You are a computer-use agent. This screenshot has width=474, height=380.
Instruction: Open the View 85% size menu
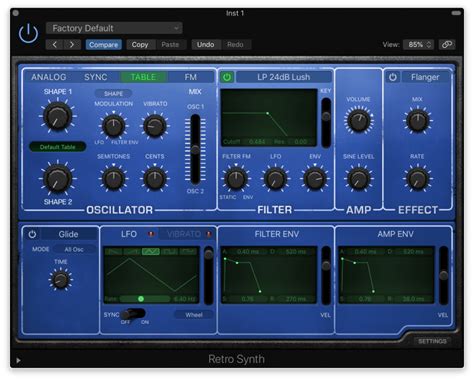pos(418,44)
